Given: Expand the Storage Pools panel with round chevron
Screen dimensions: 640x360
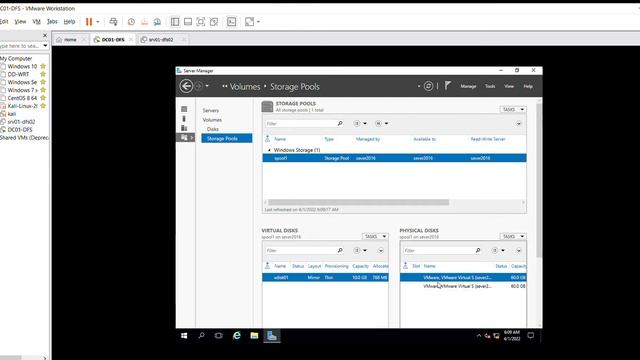Looking at the screenshot, I should pos(518,123).
